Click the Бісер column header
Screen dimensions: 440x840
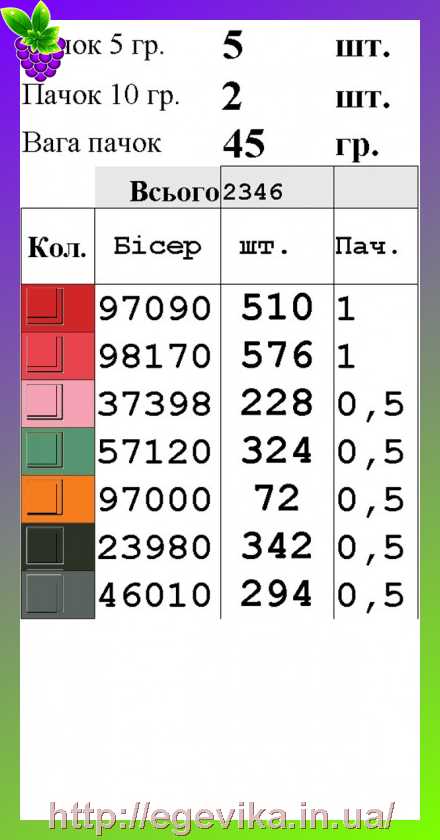tap(158, 246)
